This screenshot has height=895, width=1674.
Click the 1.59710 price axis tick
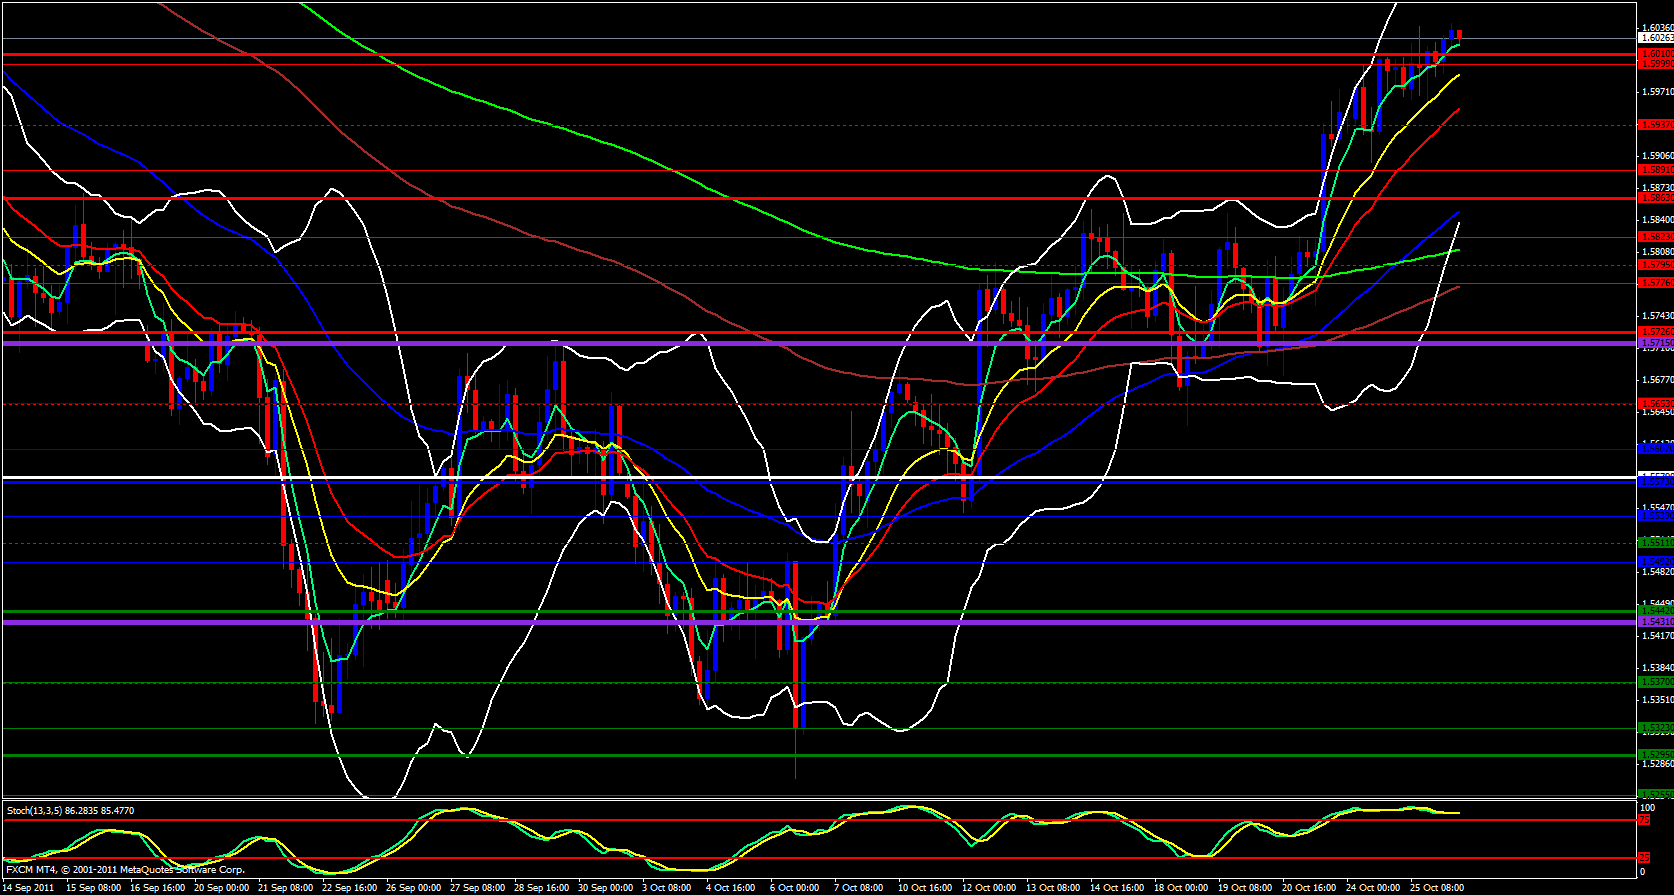(x=1655, y=92)
